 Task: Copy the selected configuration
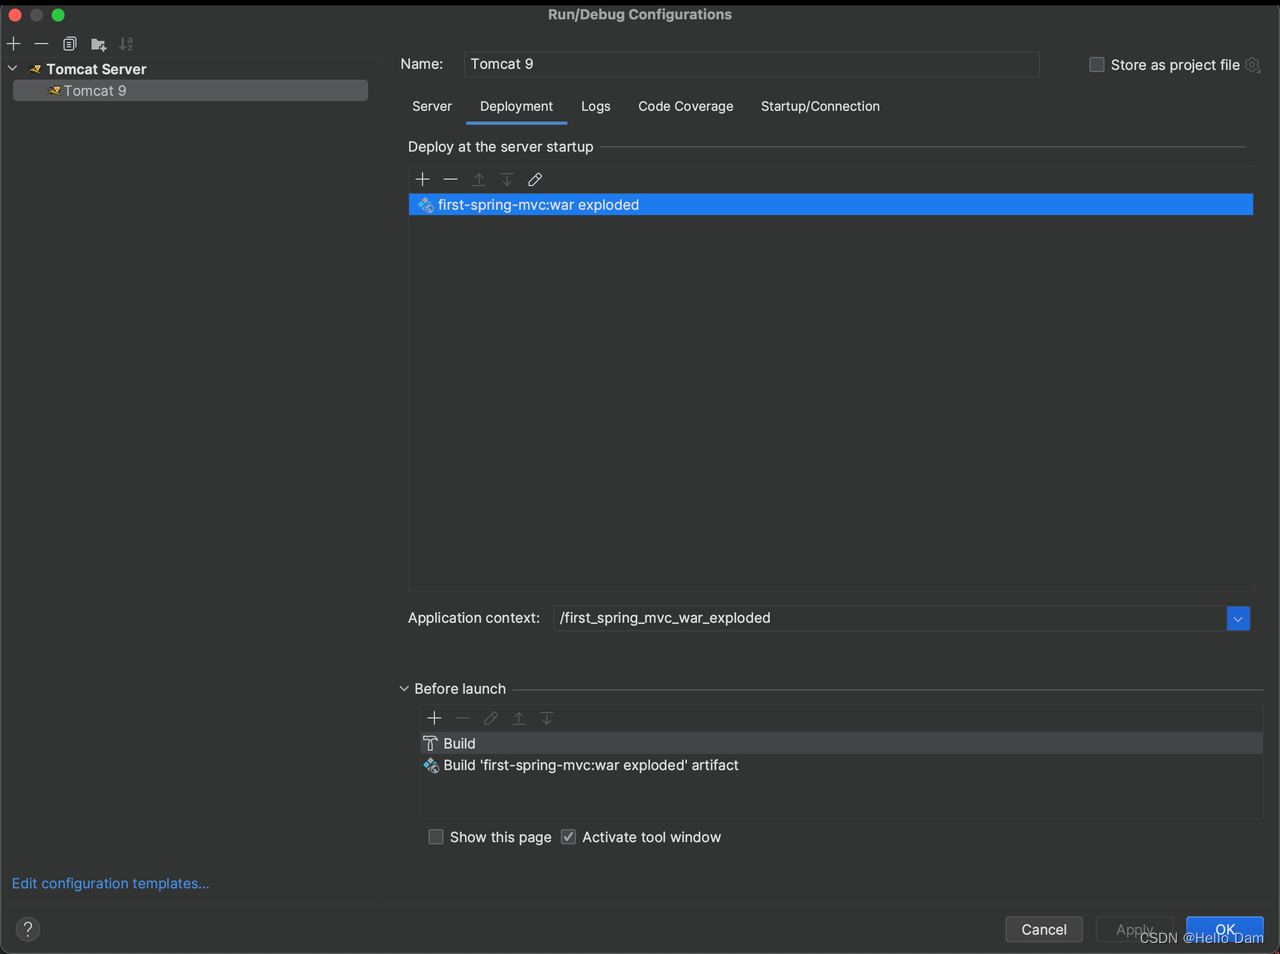click(70, 44)
